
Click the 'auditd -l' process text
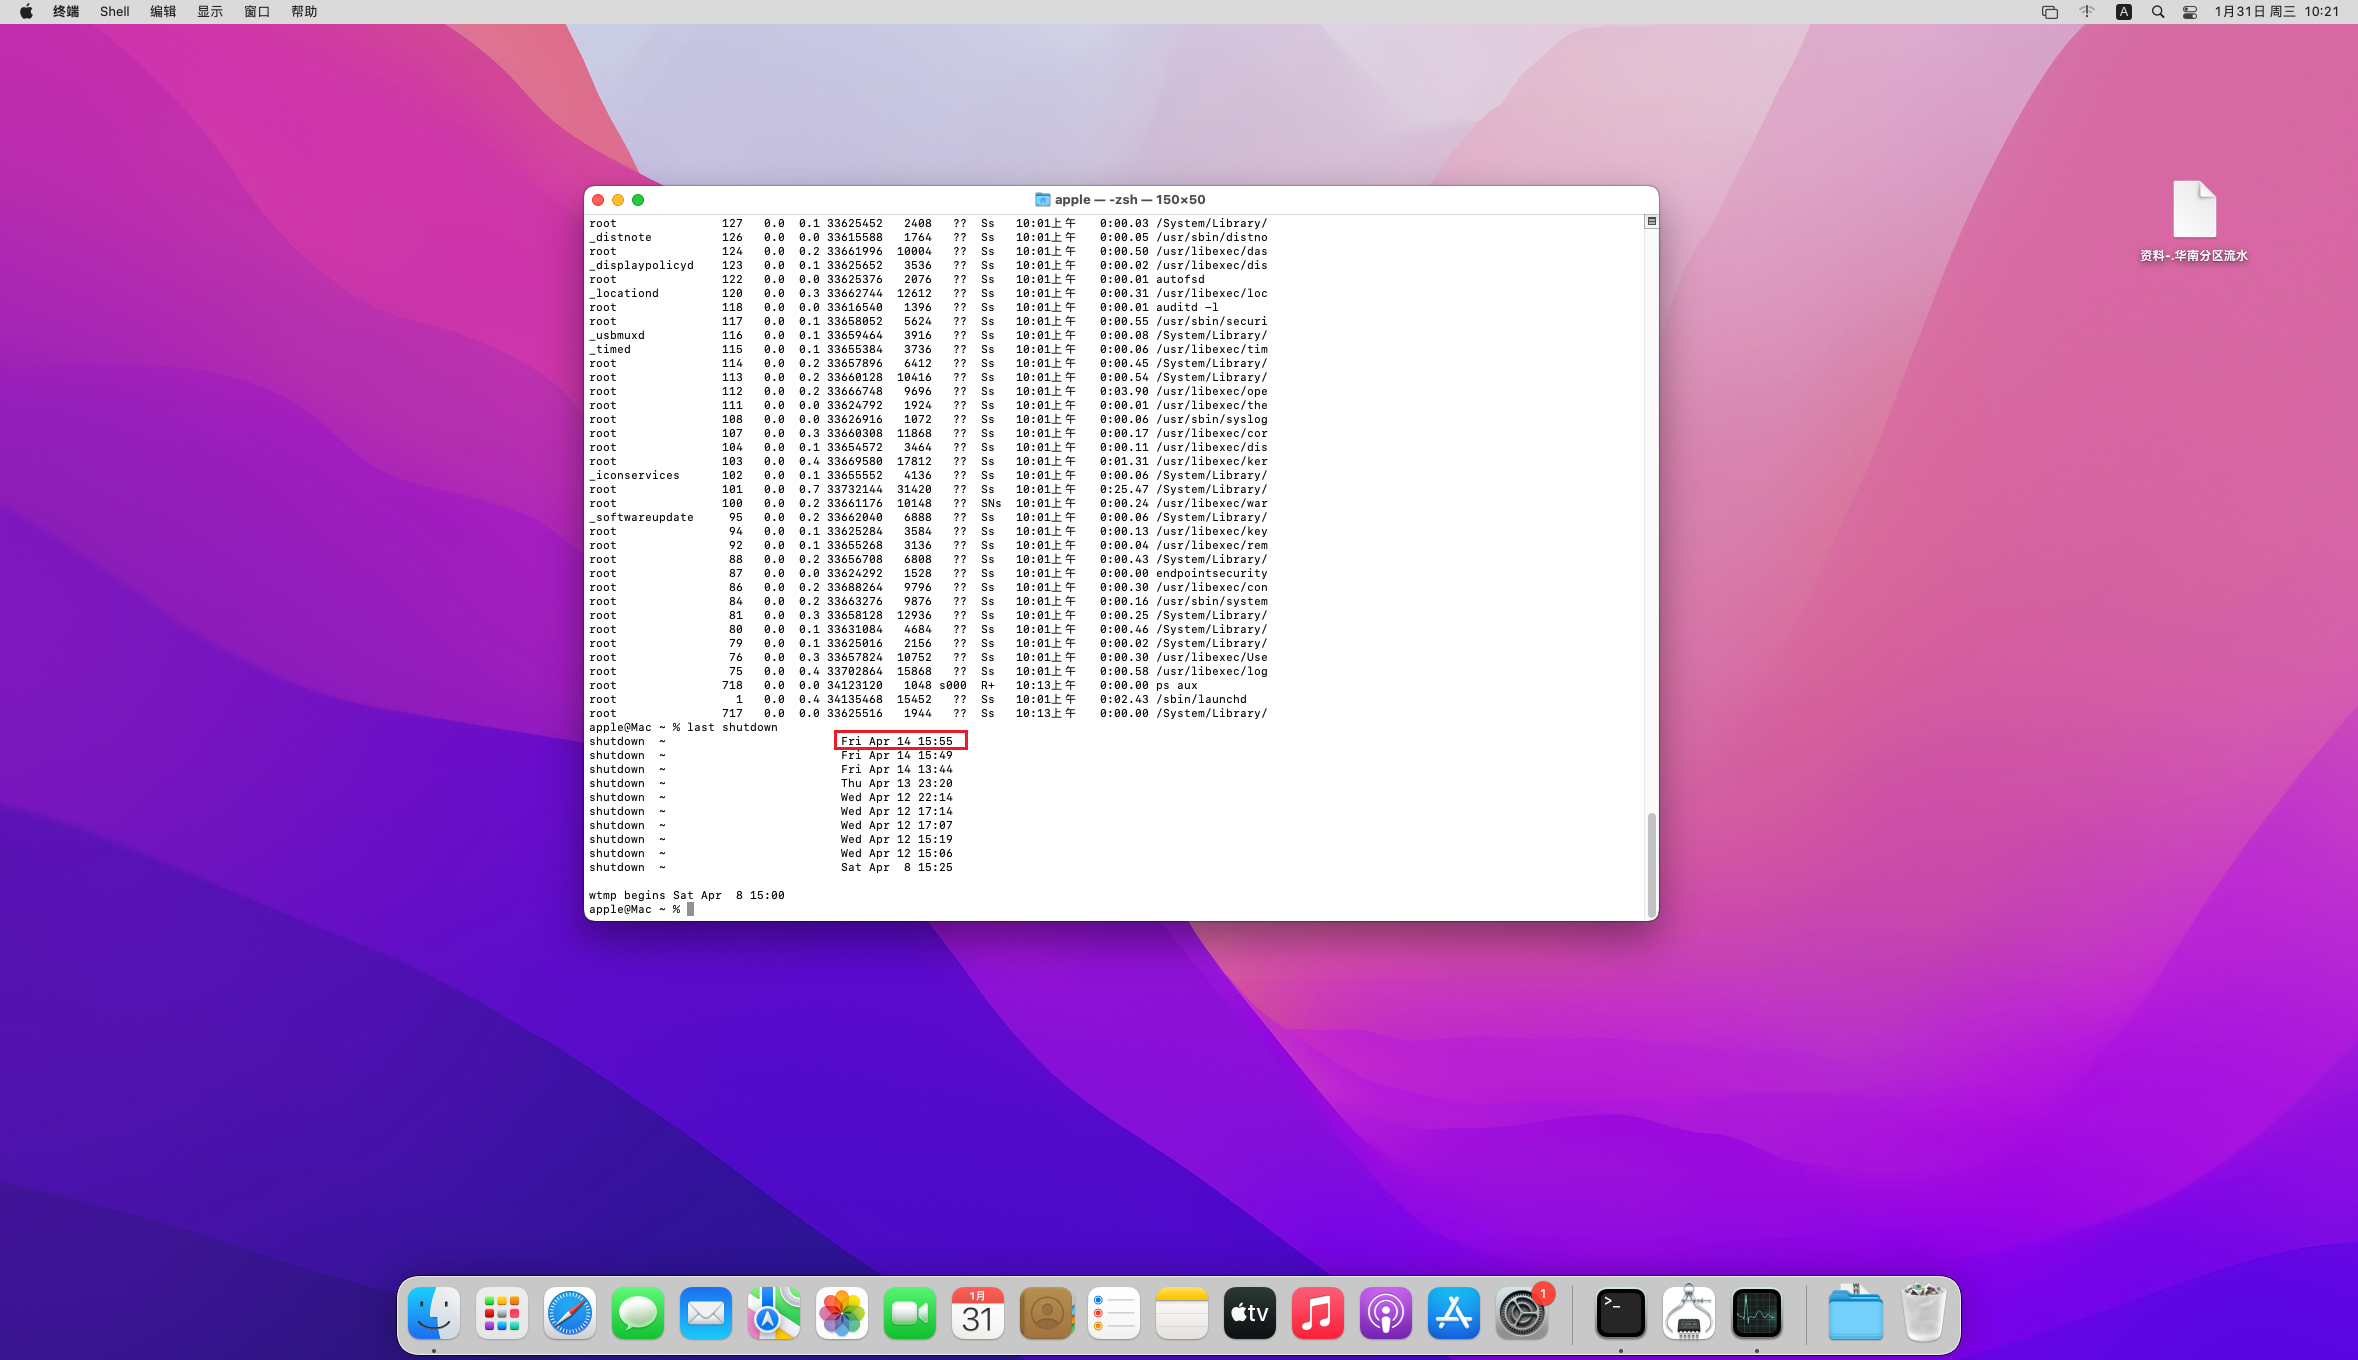click(x=1187, y=308)
